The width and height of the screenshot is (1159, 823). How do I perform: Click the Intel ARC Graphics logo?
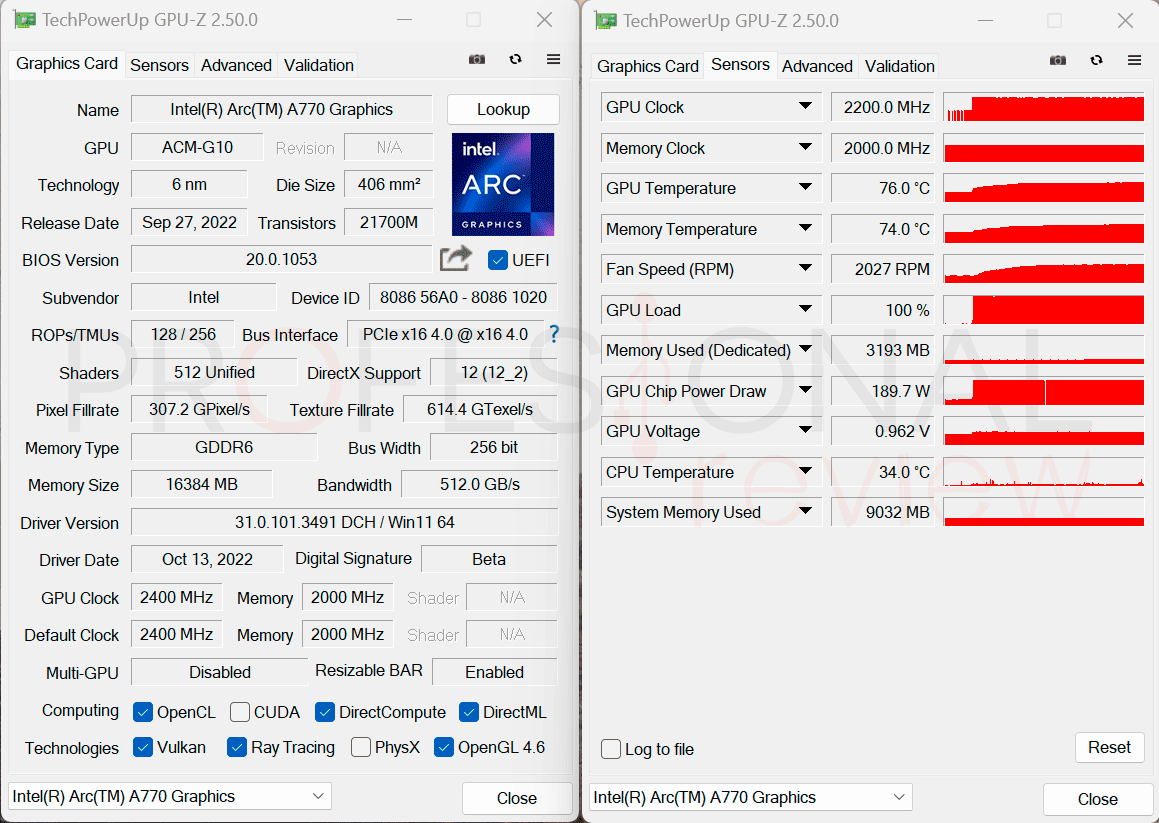pos(503,184)
